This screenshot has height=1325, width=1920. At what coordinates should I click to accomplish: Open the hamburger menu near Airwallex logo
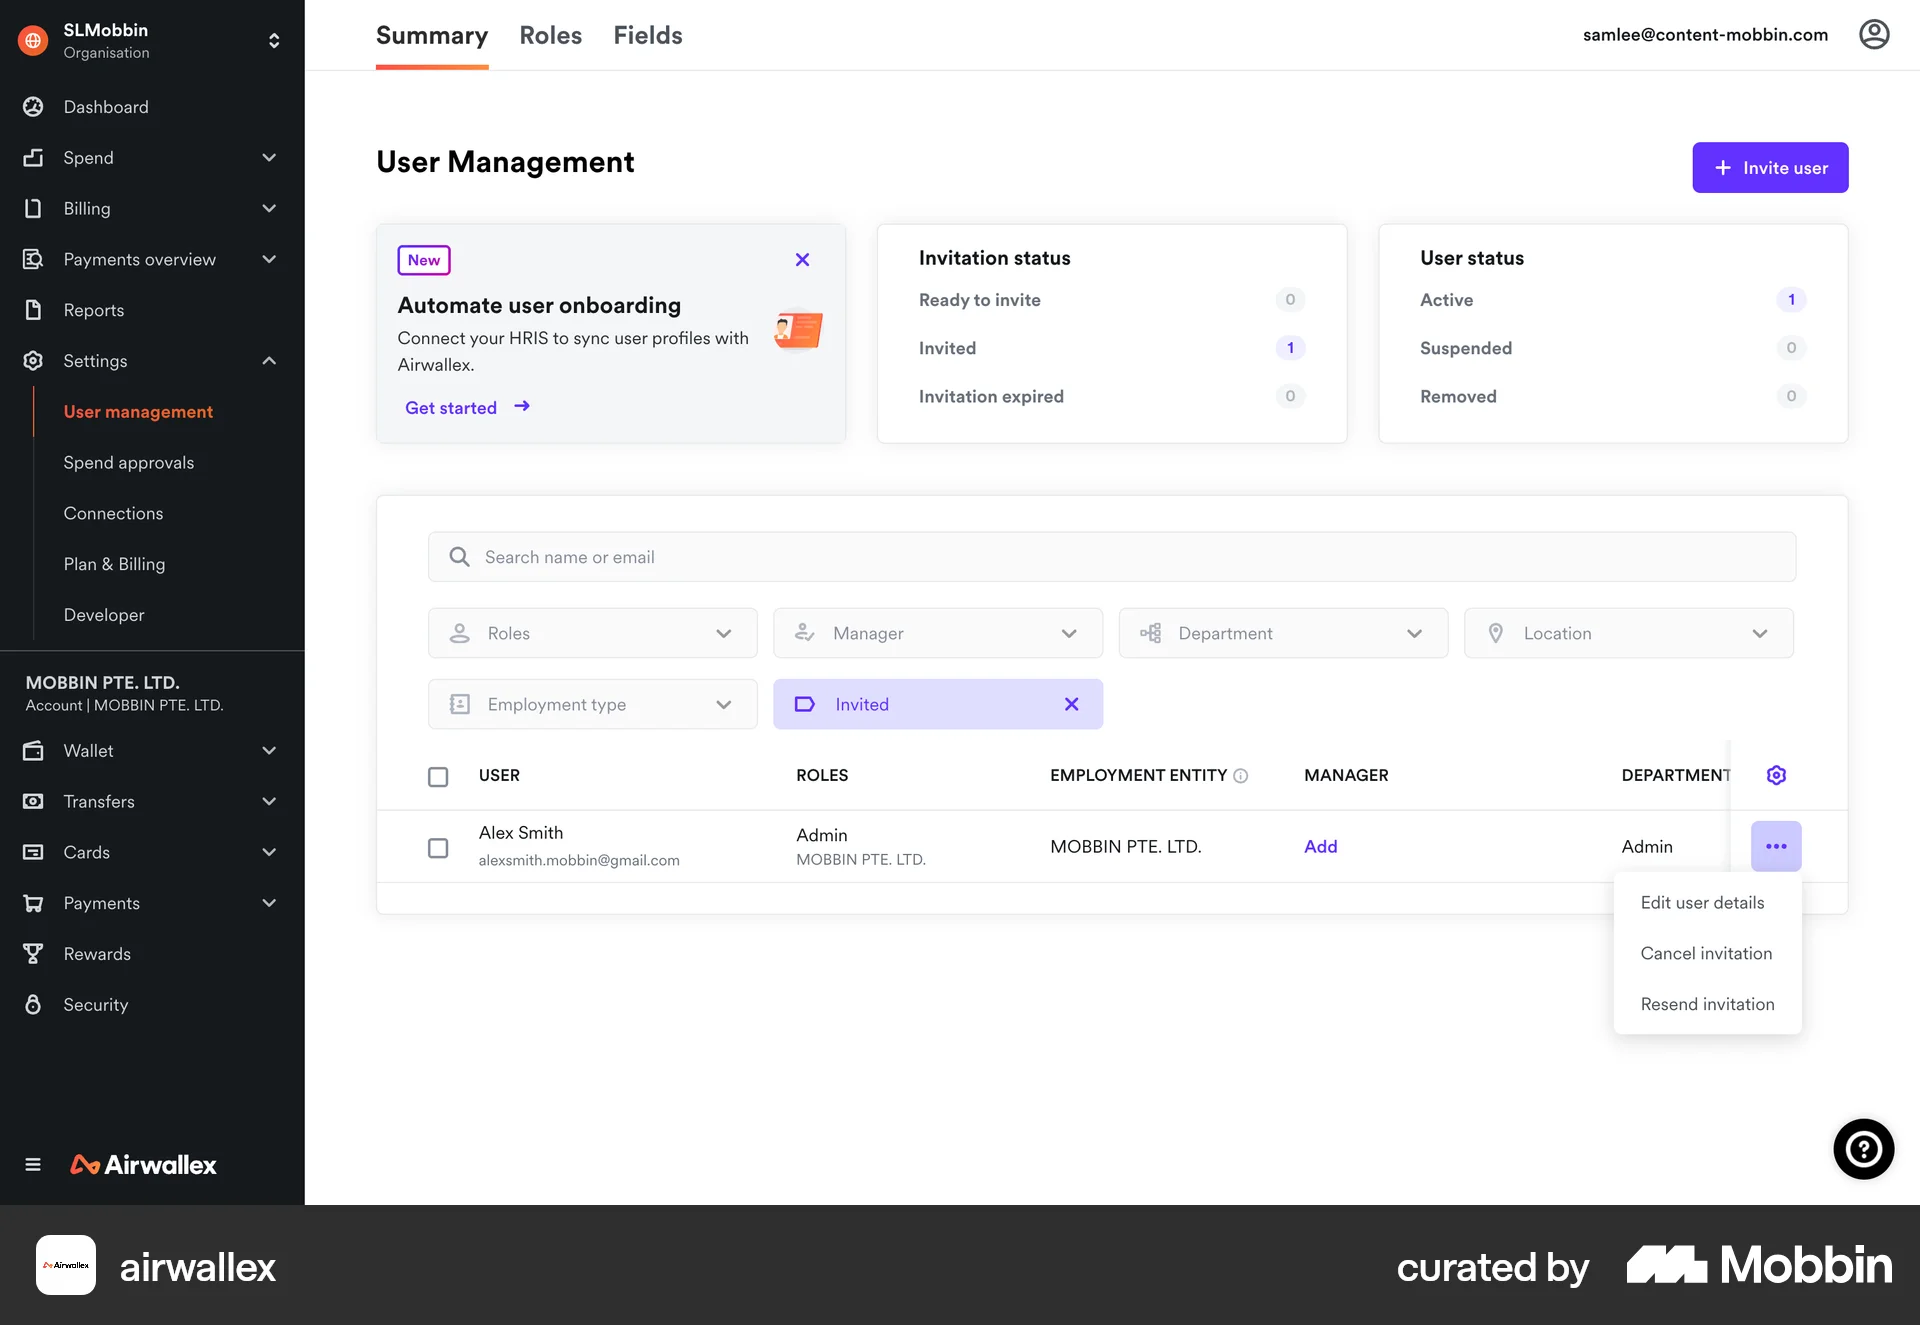tap(32, 1164)
